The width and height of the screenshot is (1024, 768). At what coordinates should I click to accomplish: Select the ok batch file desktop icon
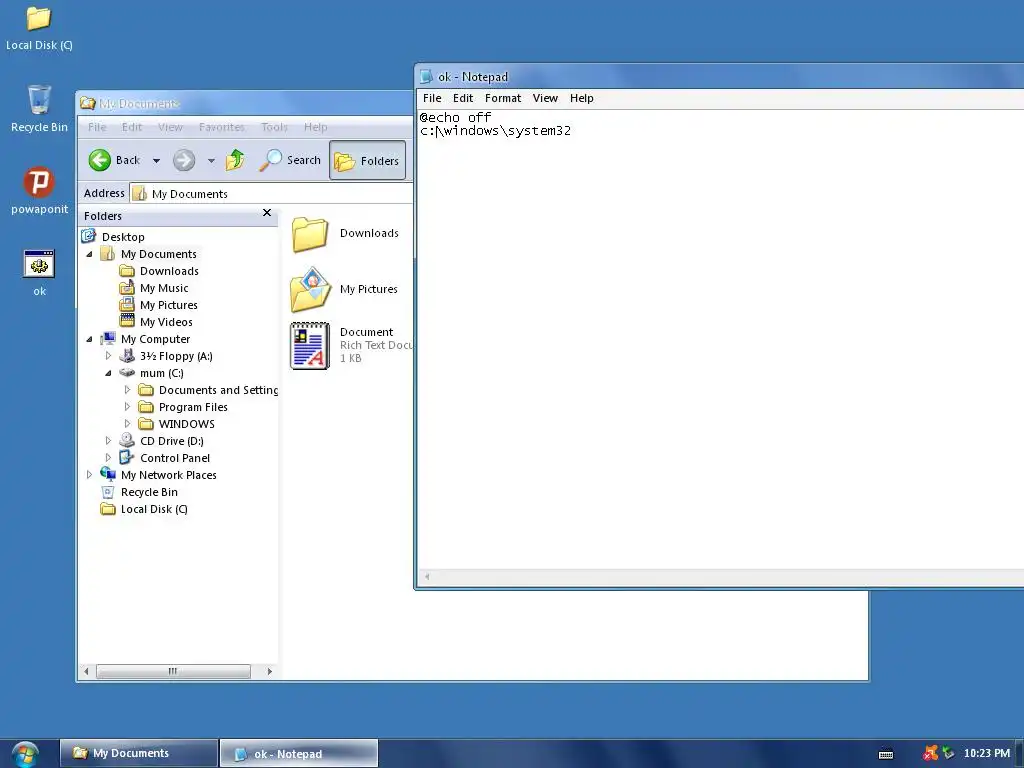pyautogui.click(x=39, y=273)
